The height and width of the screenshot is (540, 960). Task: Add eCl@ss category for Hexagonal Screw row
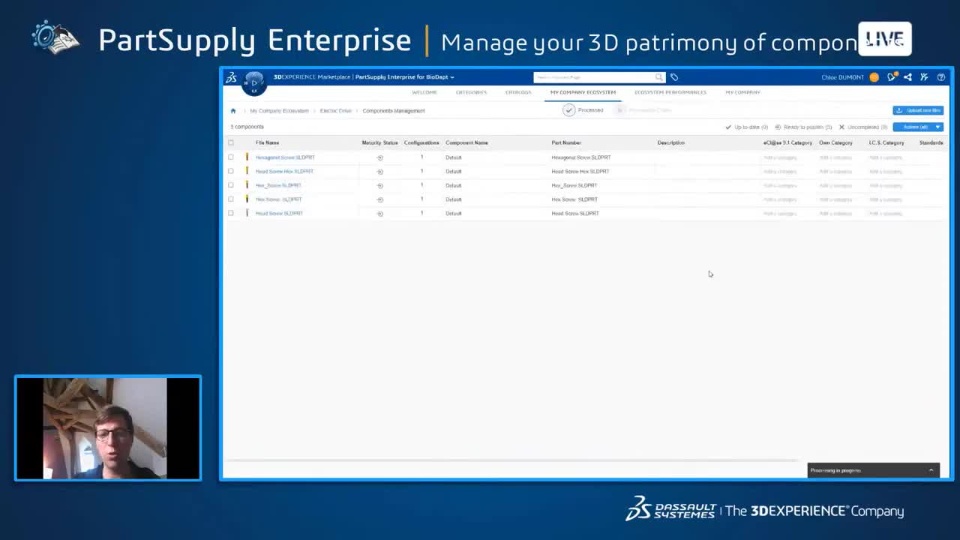pos(780,158)
